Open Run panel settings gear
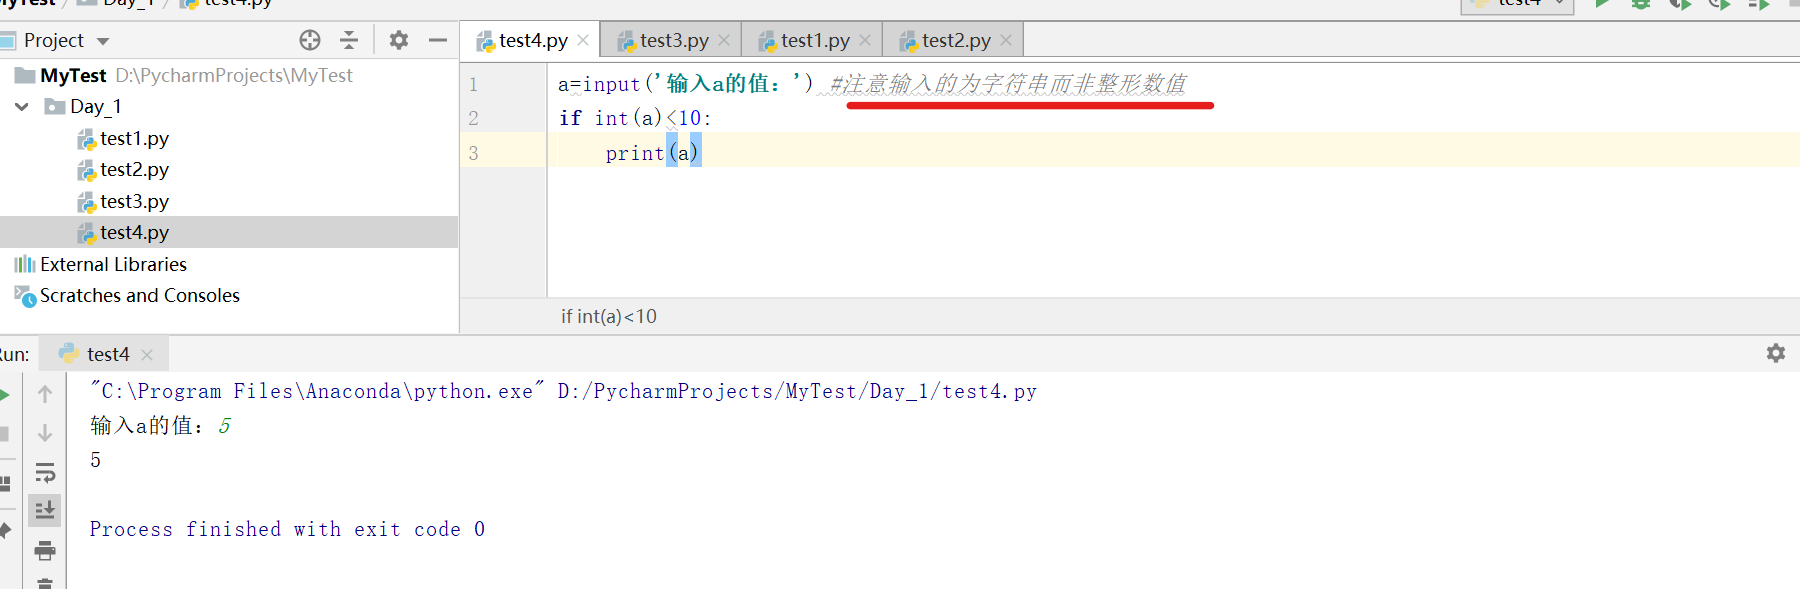 (1776, 353)
